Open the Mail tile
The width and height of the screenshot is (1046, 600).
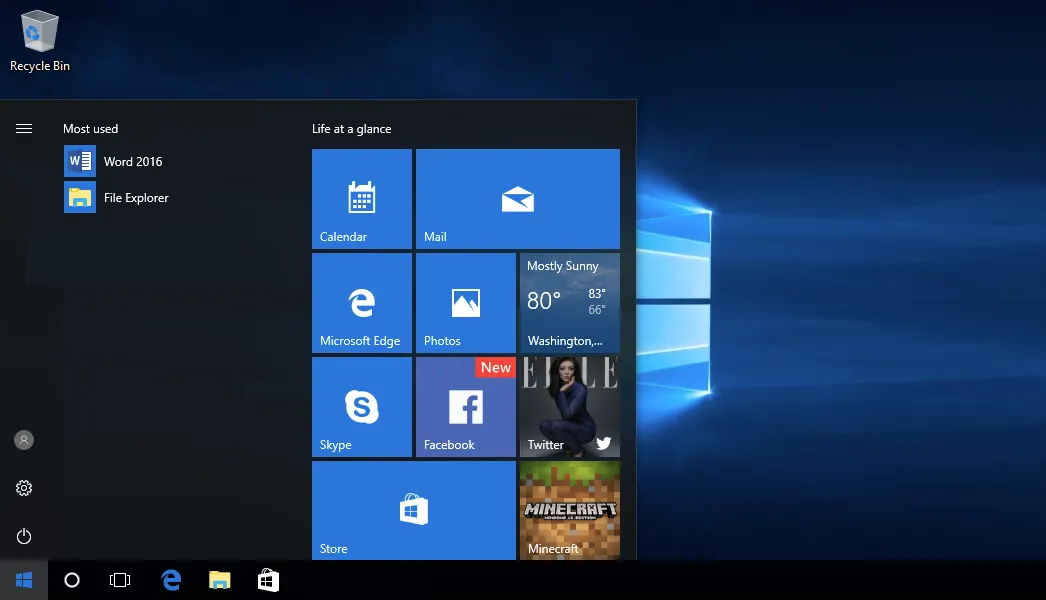(518, 199)
